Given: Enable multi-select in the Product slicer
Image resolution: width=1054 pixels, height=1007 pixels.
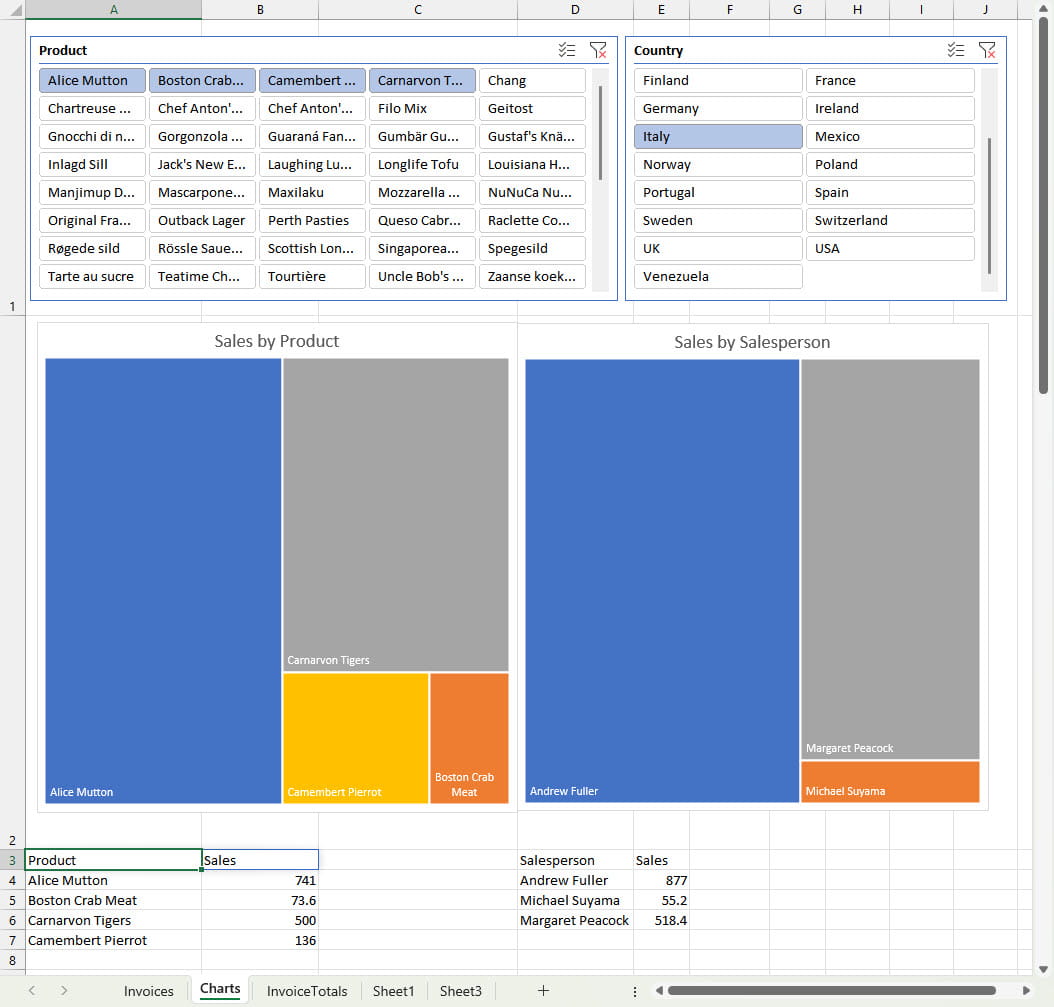Looking at the screenshot, I should point(567,50).
